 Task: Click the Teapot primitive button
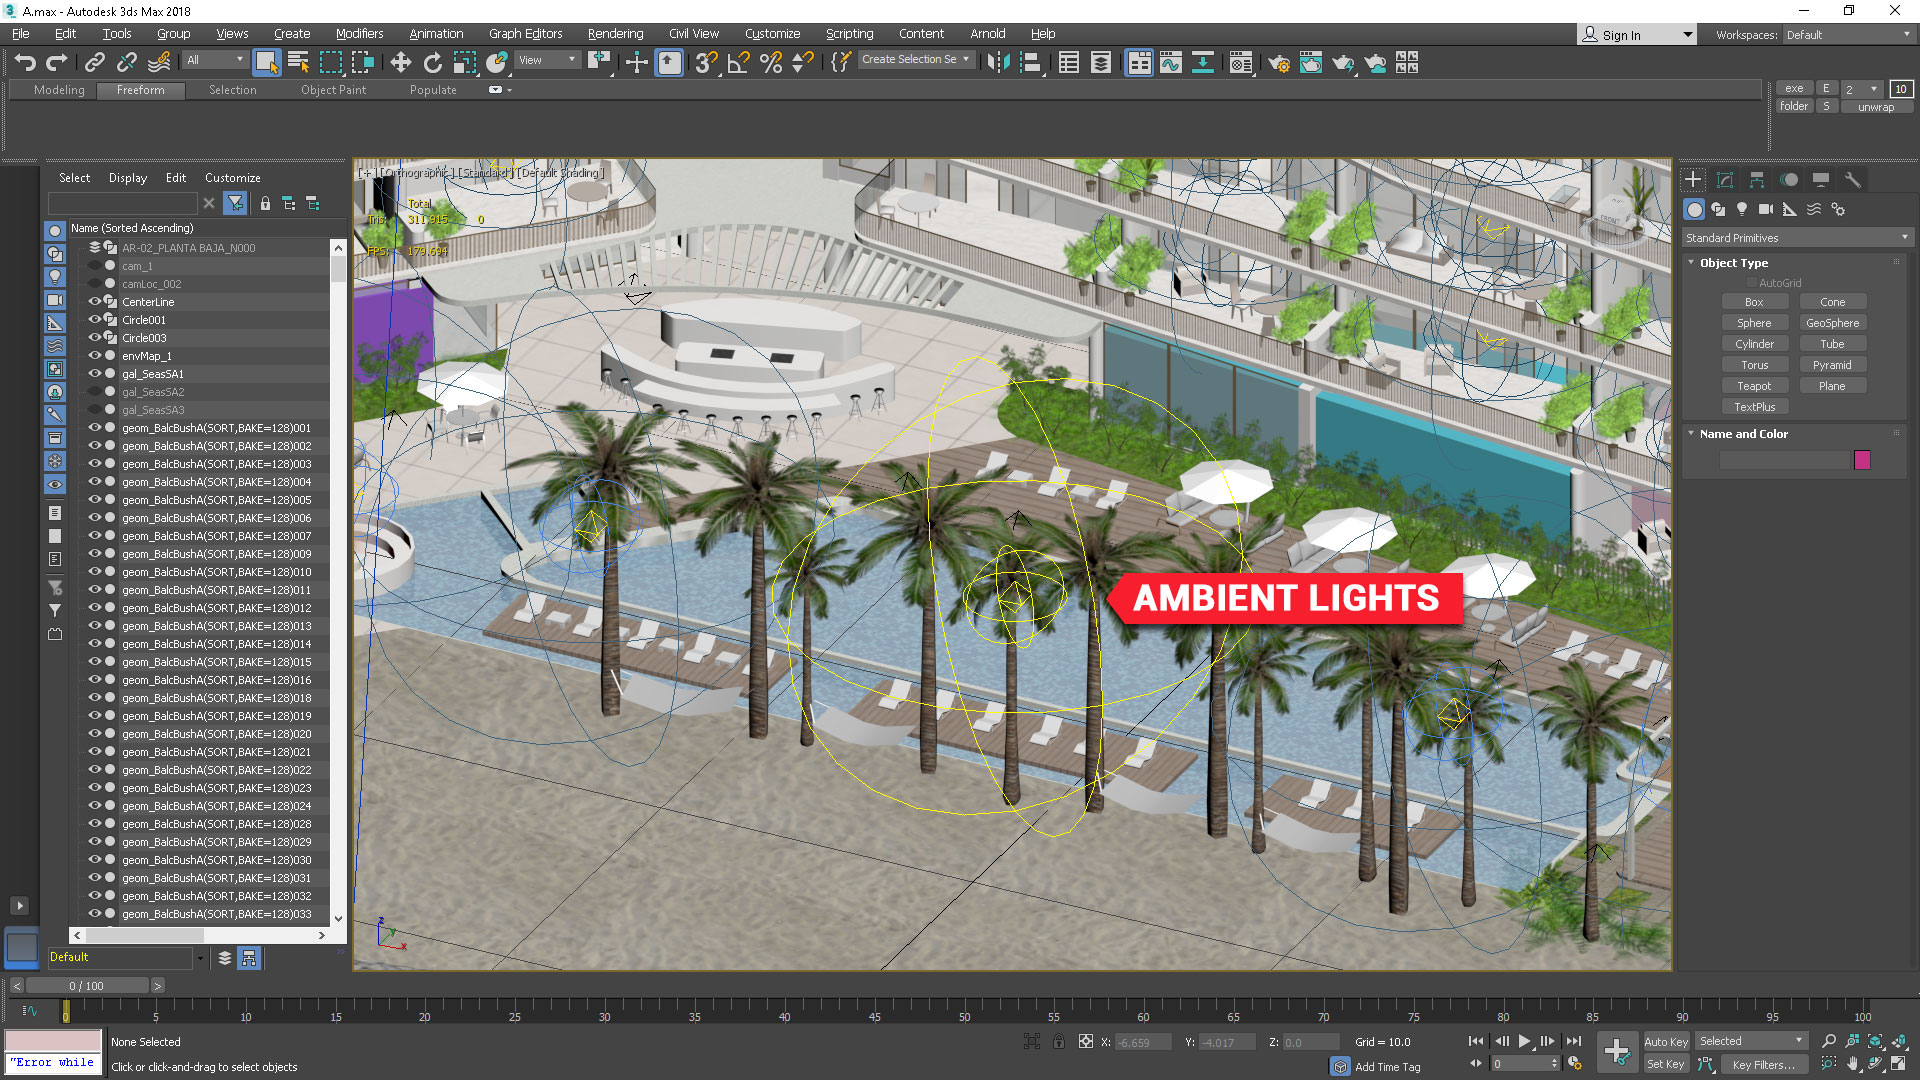[x=1754, y=386]
